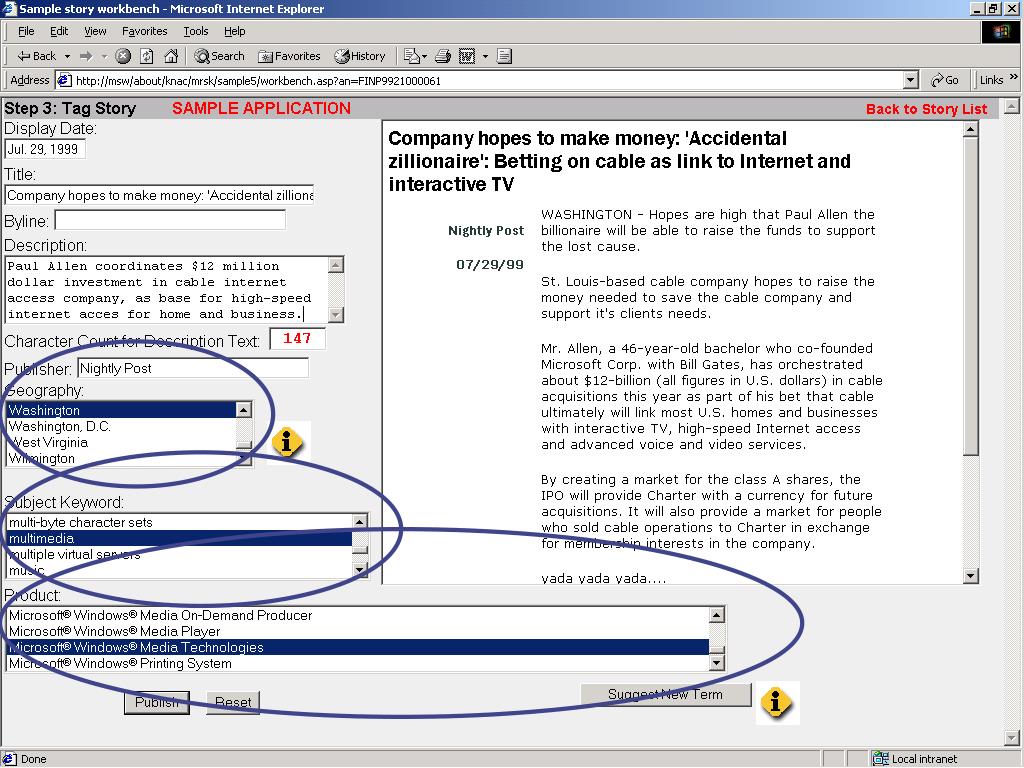Viewport: 1024px width, 768px height.
Task: Open the Search pane from the toolbar
Action: pos(219,56)
